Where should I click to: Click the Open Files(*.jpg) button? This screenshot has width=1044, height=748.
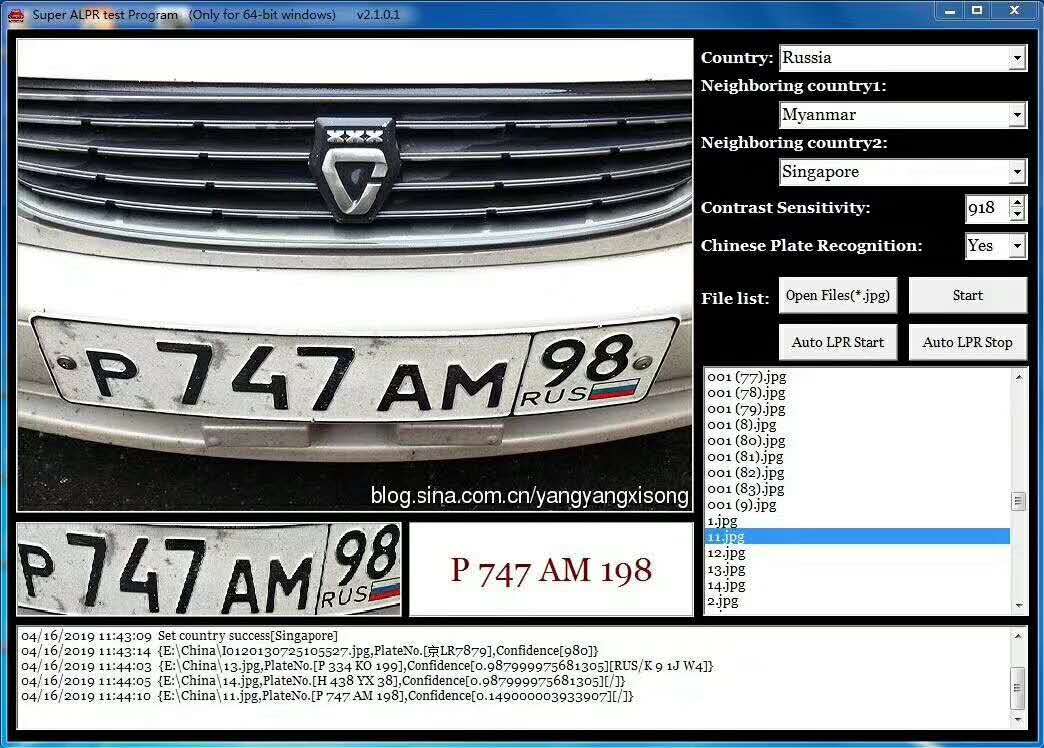point(838,295)
